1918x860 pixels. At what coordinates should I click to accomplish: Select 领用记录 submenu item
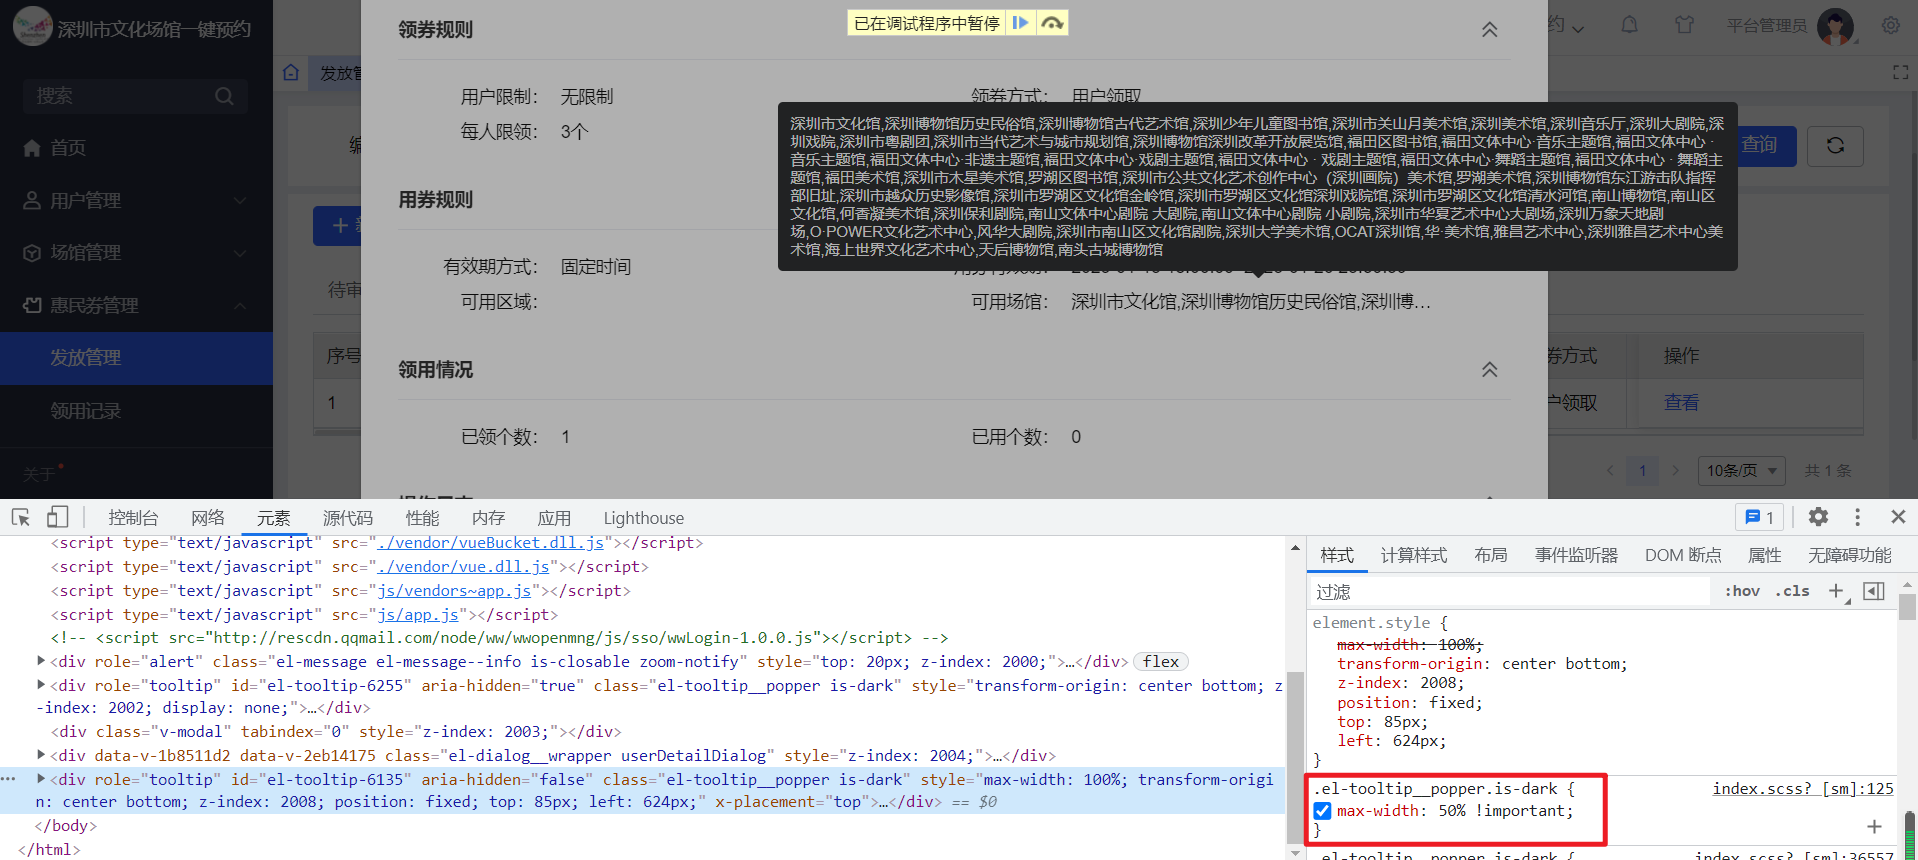(136, 411)
